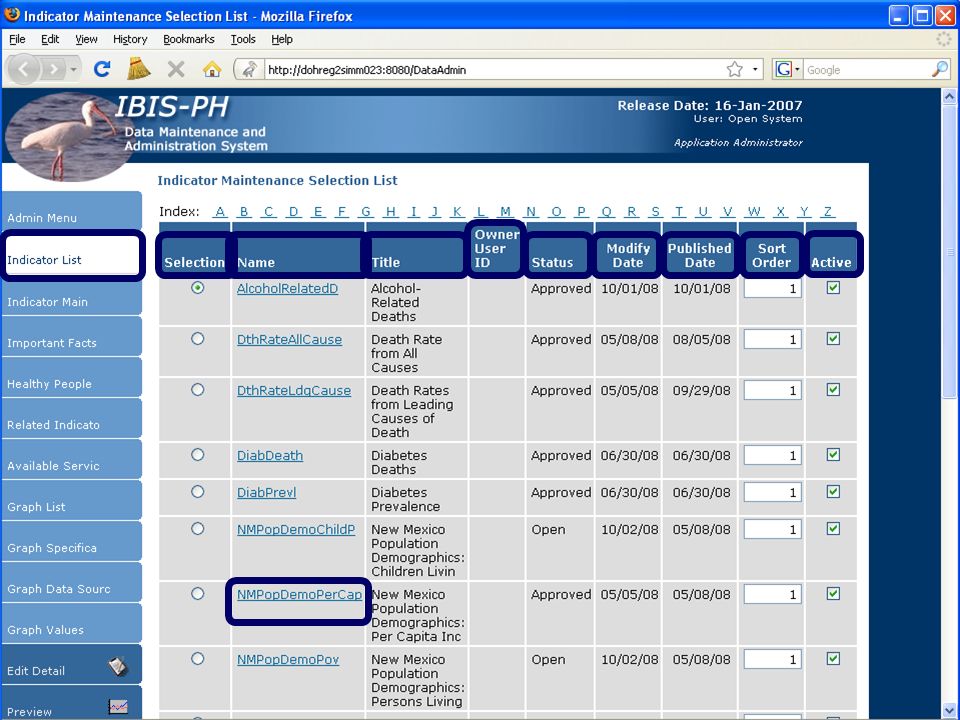
Task: Toggle Active checkbox for NMPopDemoPov
Action: click(x=833, y=659)
